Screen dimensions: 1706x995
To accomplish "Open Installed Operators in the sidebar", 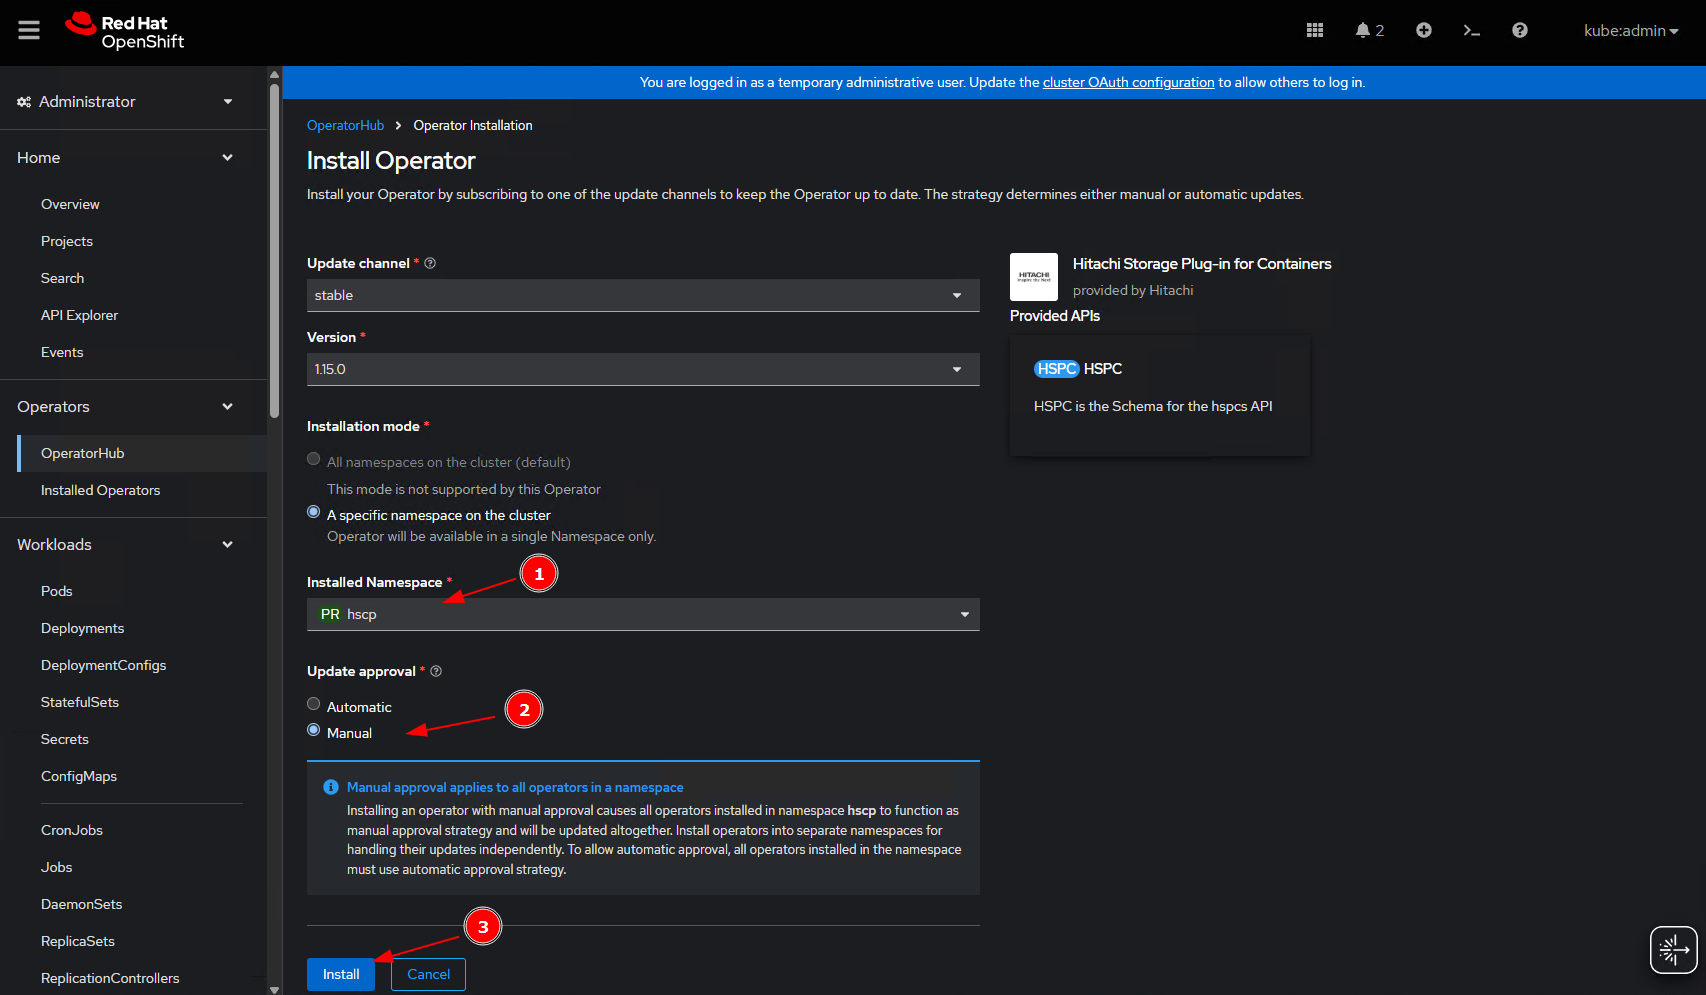I will pyautogui.click(x=100, y=490).
